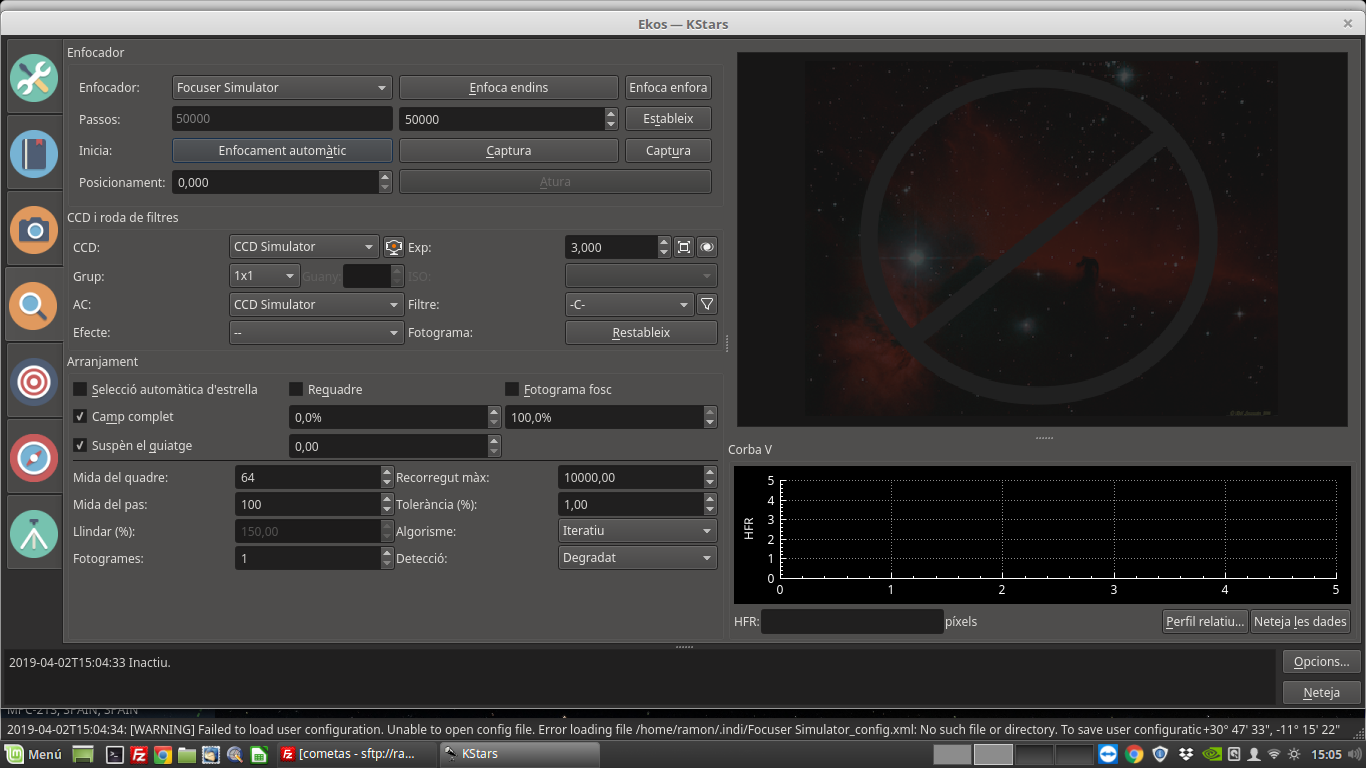Launch Chrome from the taskbar launcher
1366x768 pixels.
(x=163, y=754)
